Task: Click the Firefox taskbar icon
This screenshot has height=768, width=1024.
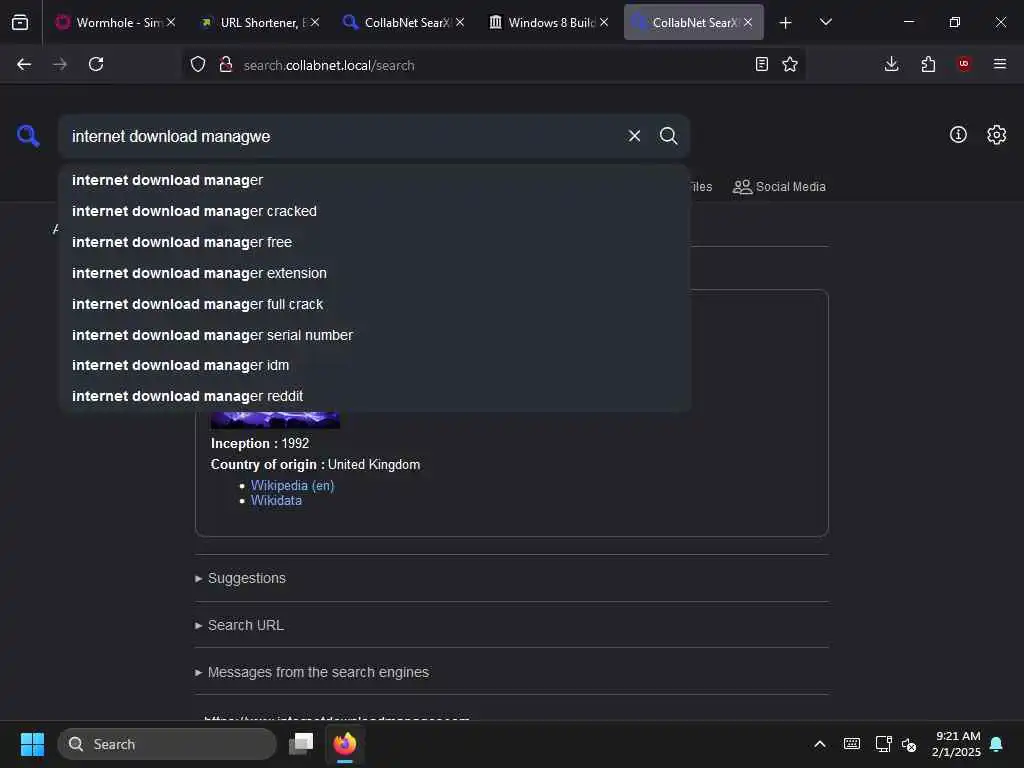Action: tap(345, 744)
